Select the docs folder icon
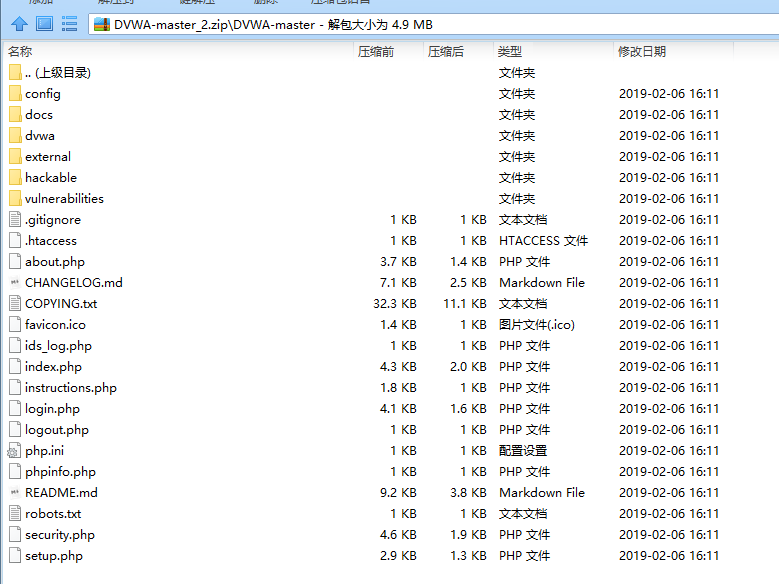 coord(15,114)
